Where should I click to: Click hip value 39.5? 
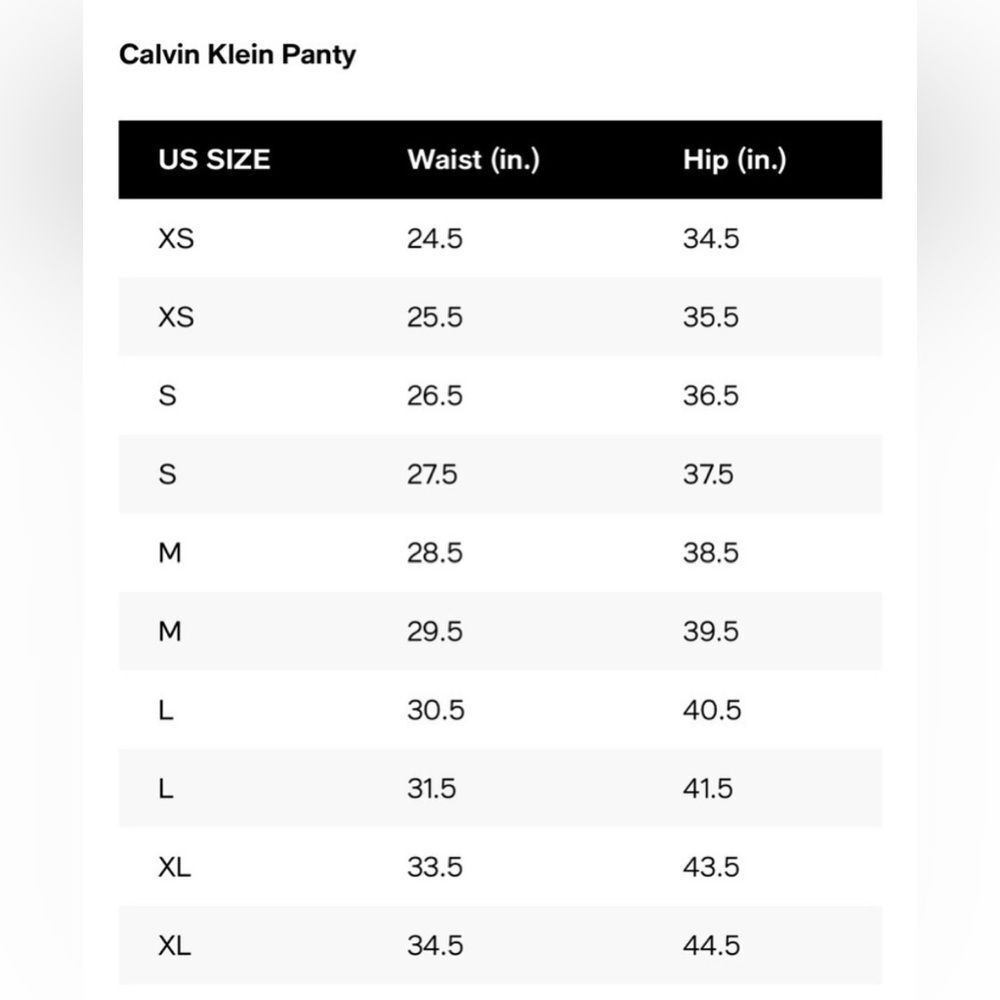click(x=711, y=631)
